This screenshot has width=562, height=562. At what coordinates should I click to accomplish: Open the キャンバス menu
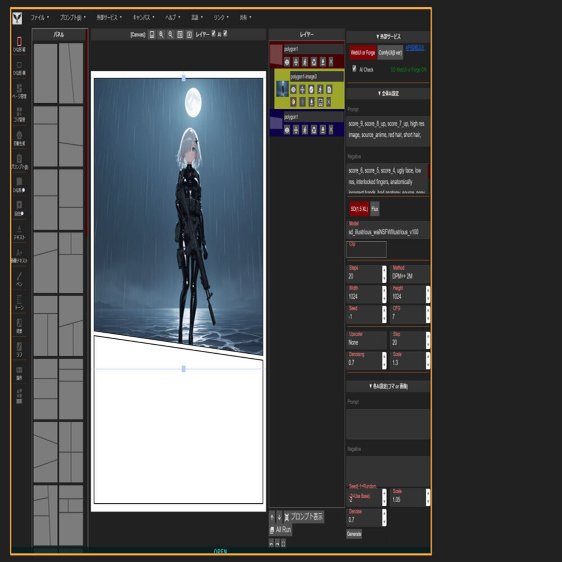click(x=143, y=17)
